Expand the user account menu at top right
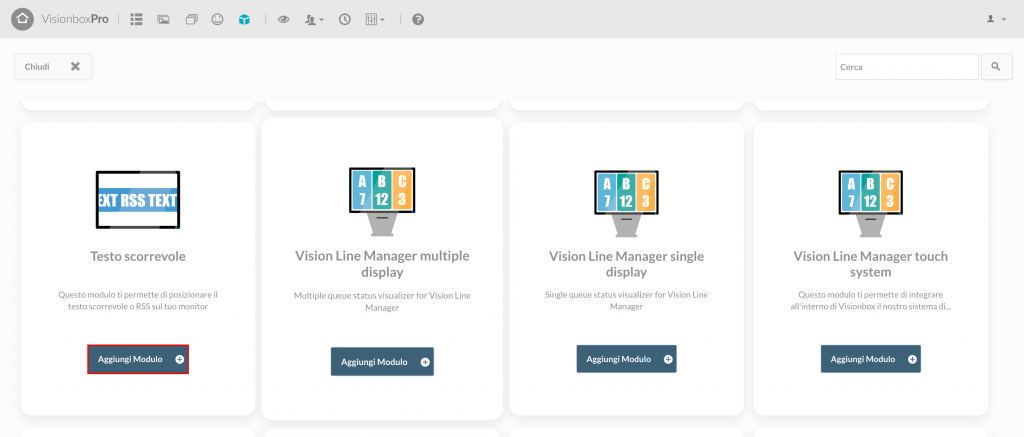The image size is (1024, 437). [996, 20]
